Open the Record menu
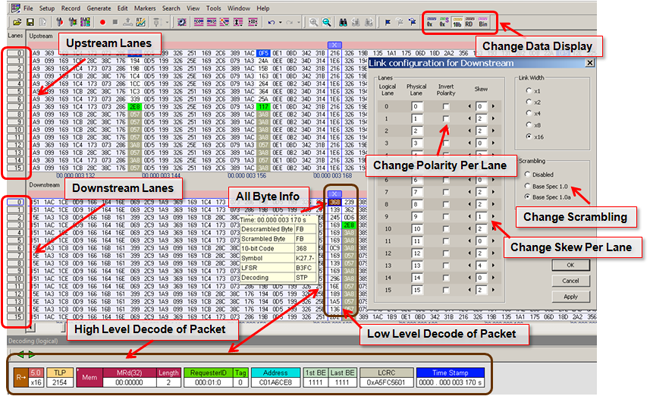 point(70,8)
